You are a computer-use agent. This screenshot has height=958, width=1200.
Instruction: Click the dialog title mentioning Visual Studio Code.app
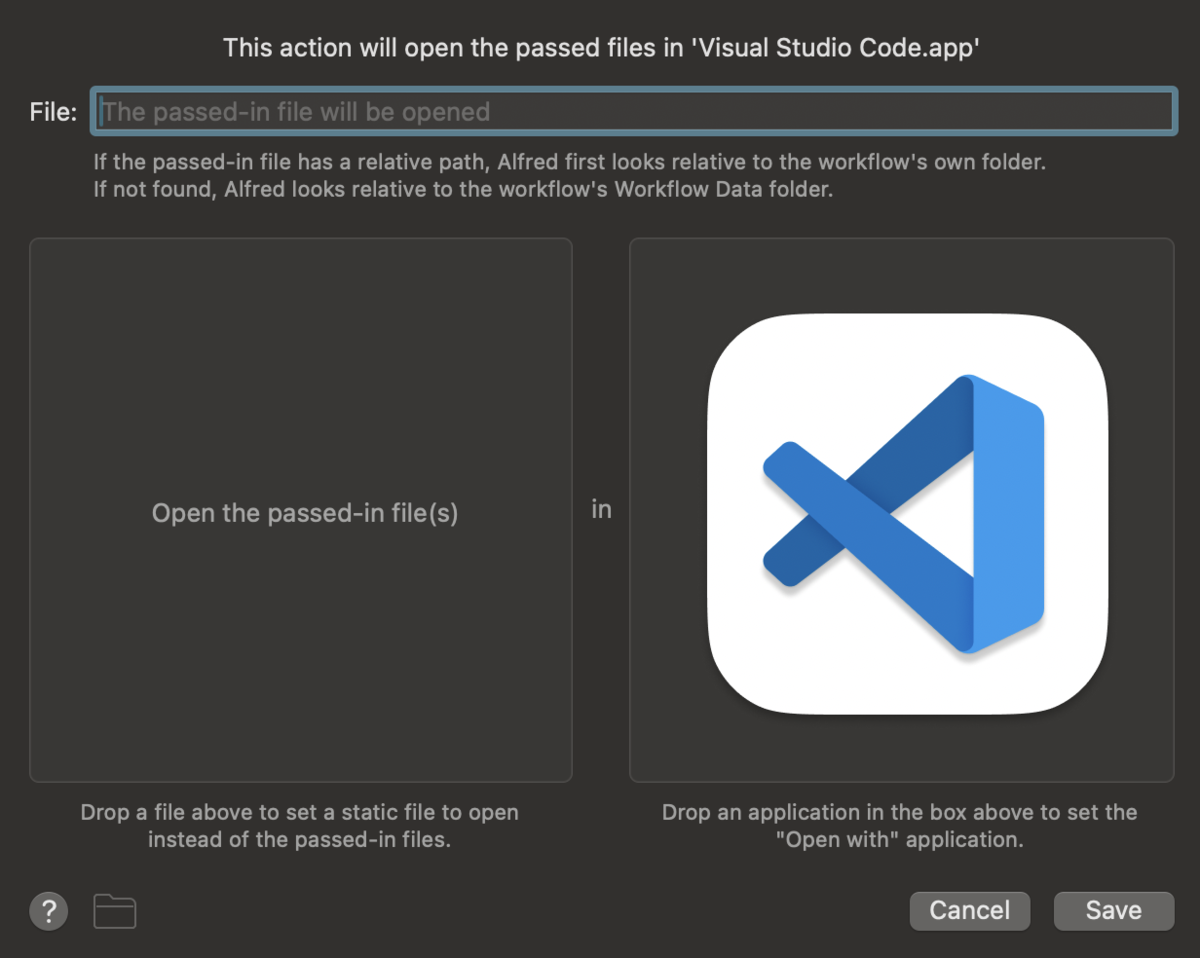click(600, 47)
